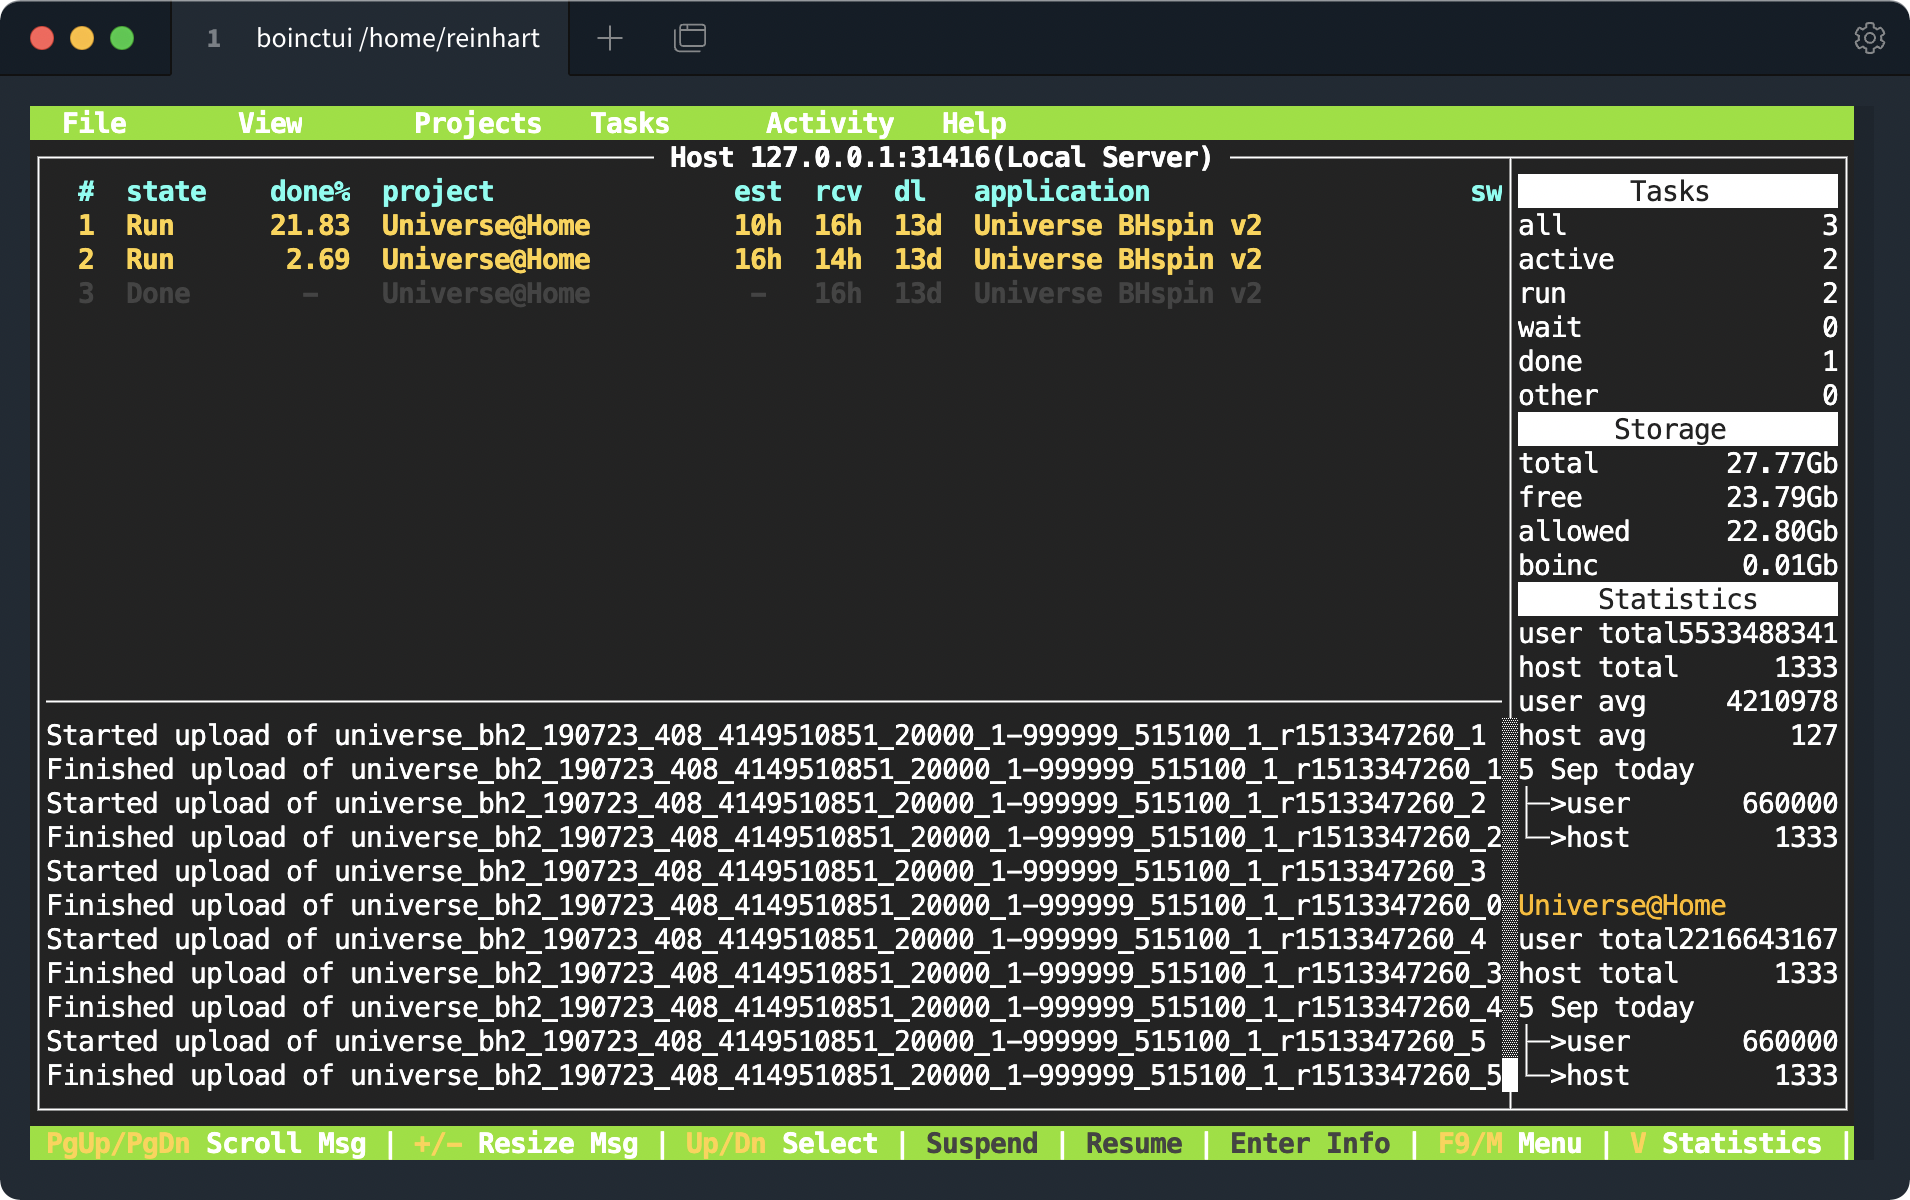Select the greyed-out Done task row 3
Viewport: 1910px width, 1200px height.
(485, 294)
